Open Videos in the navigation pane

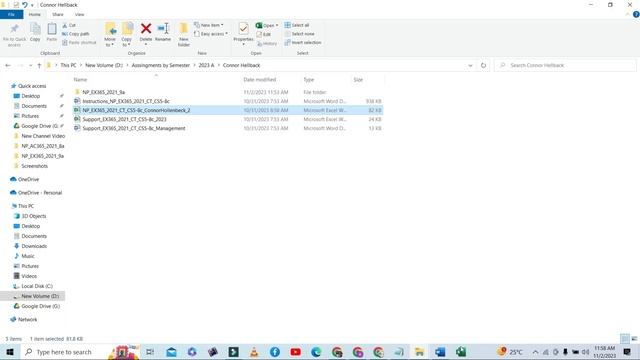[29, 276]
